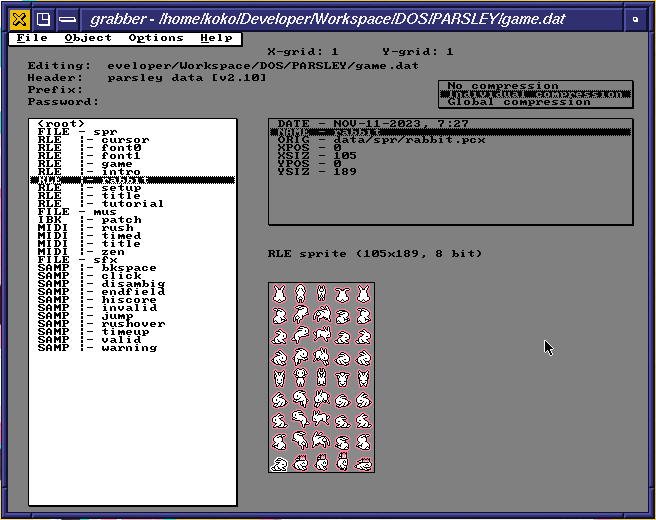Image resolution: width=656 pixels, height=520 pixels.
Task: Open the Help menu
Action: [x=216, y=38]
